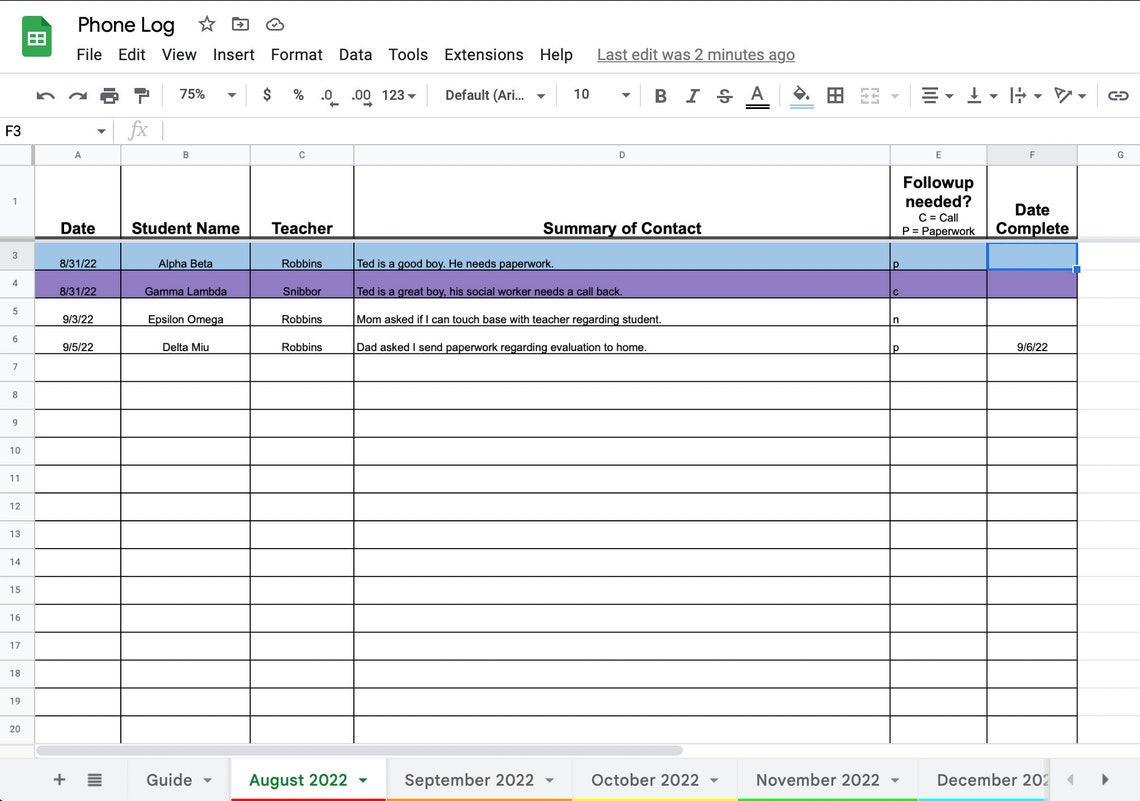
Task: Open the Extensions menu
Action: (483, 55)
